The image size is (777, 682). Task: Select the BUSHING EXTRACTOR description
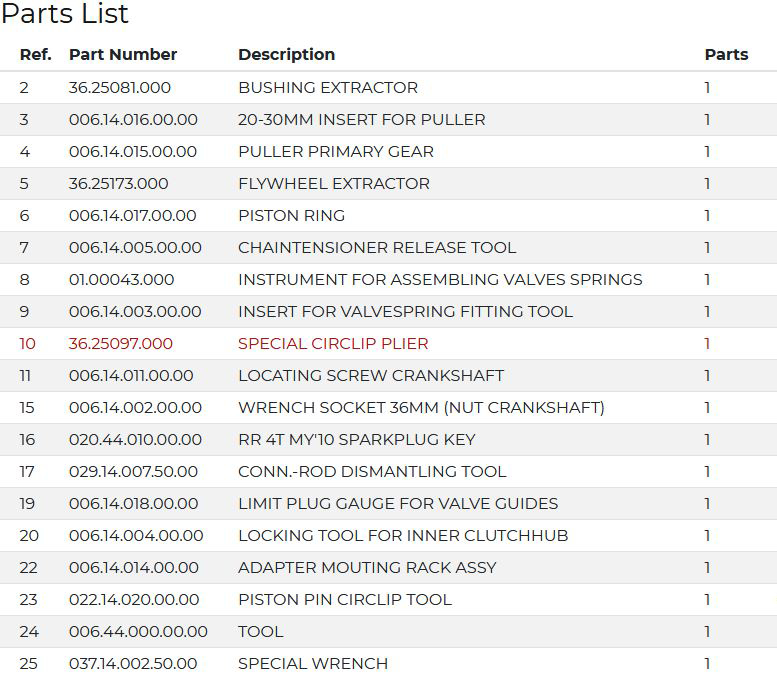(x=328, y=88)
